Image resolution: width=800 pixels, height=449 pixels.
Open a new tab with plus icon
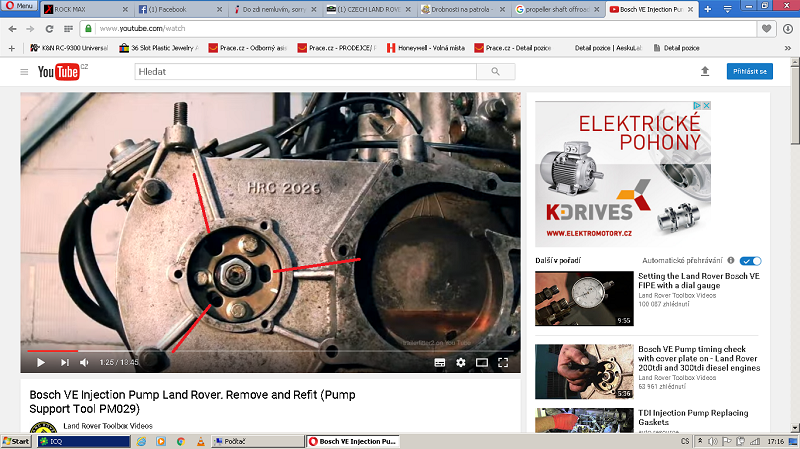click(708, 9)
